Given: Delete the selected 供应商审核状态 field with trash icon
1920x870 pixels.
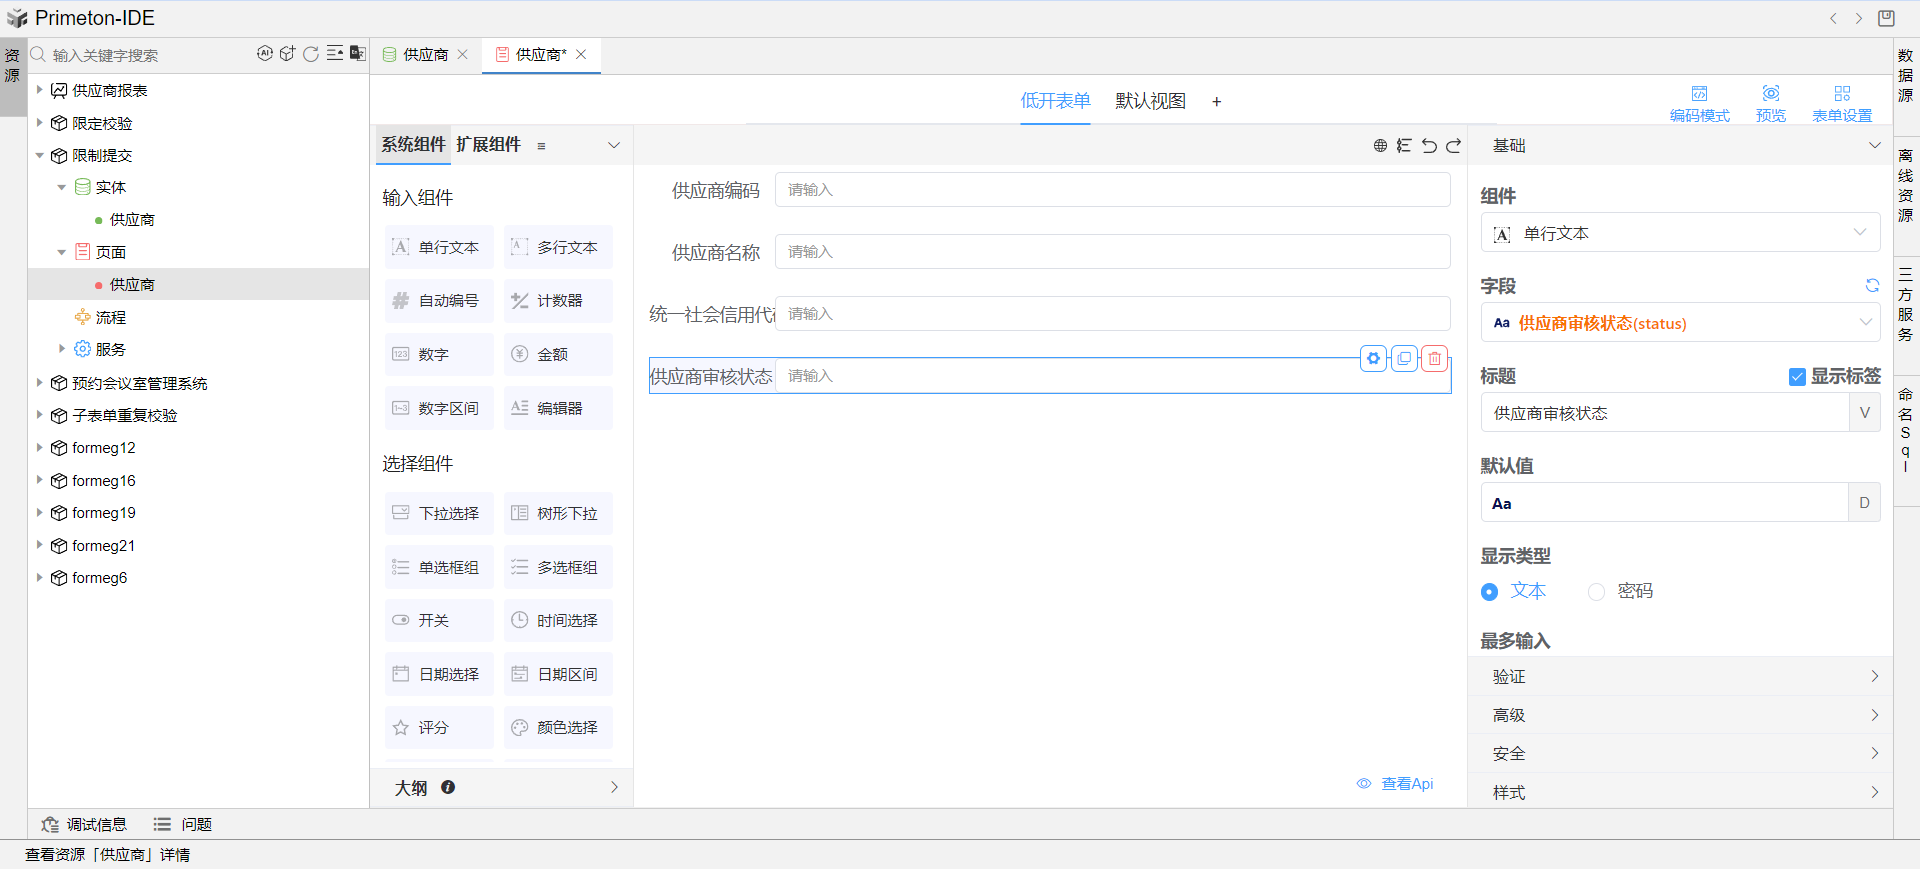Looking at the screenshot, I should point(1435,358).
